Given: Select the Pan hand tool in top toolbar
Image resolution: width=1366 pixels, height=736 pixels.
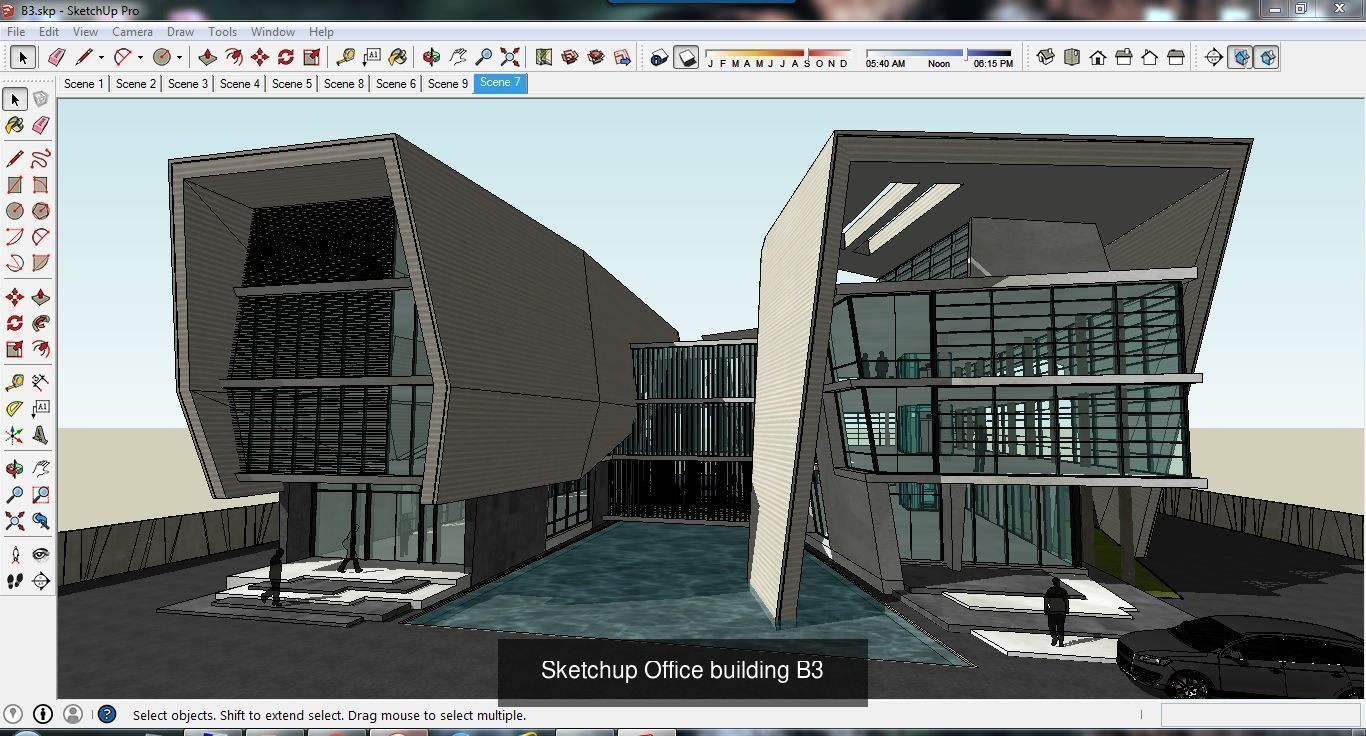Looking at the screenshot, I should point(458,57).
